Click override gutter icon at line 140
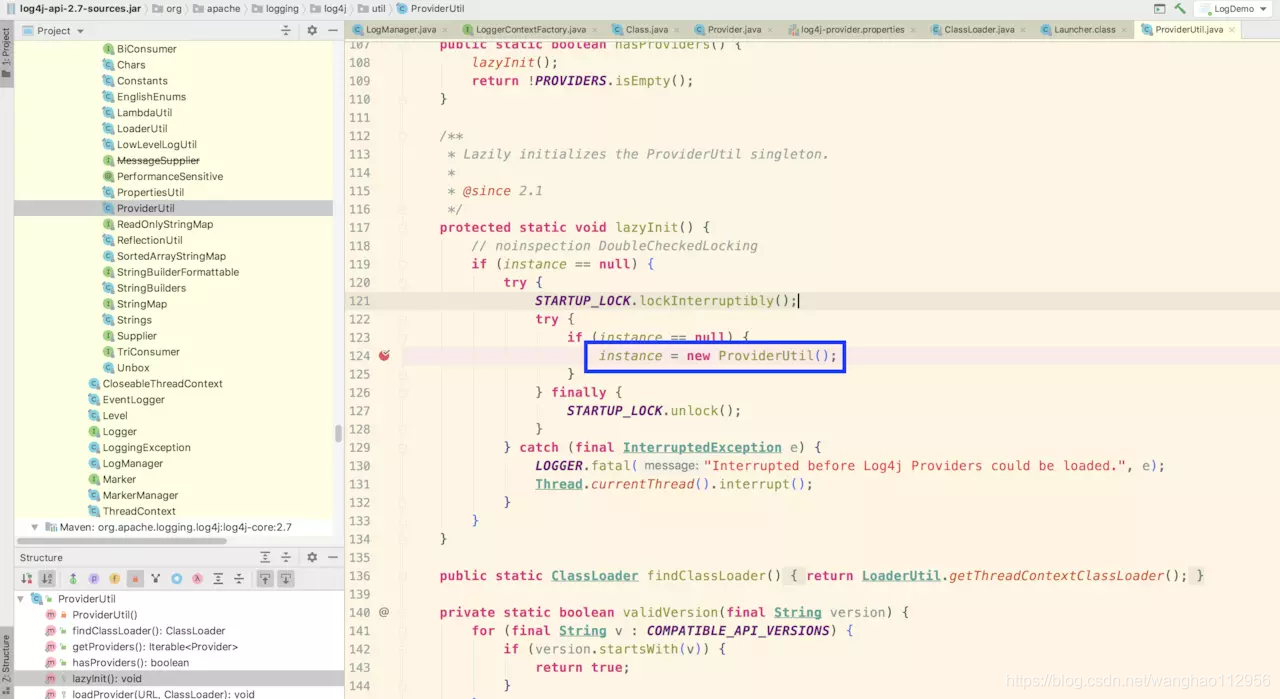This screenshot has width=1280, height=699. click(384, 612)
